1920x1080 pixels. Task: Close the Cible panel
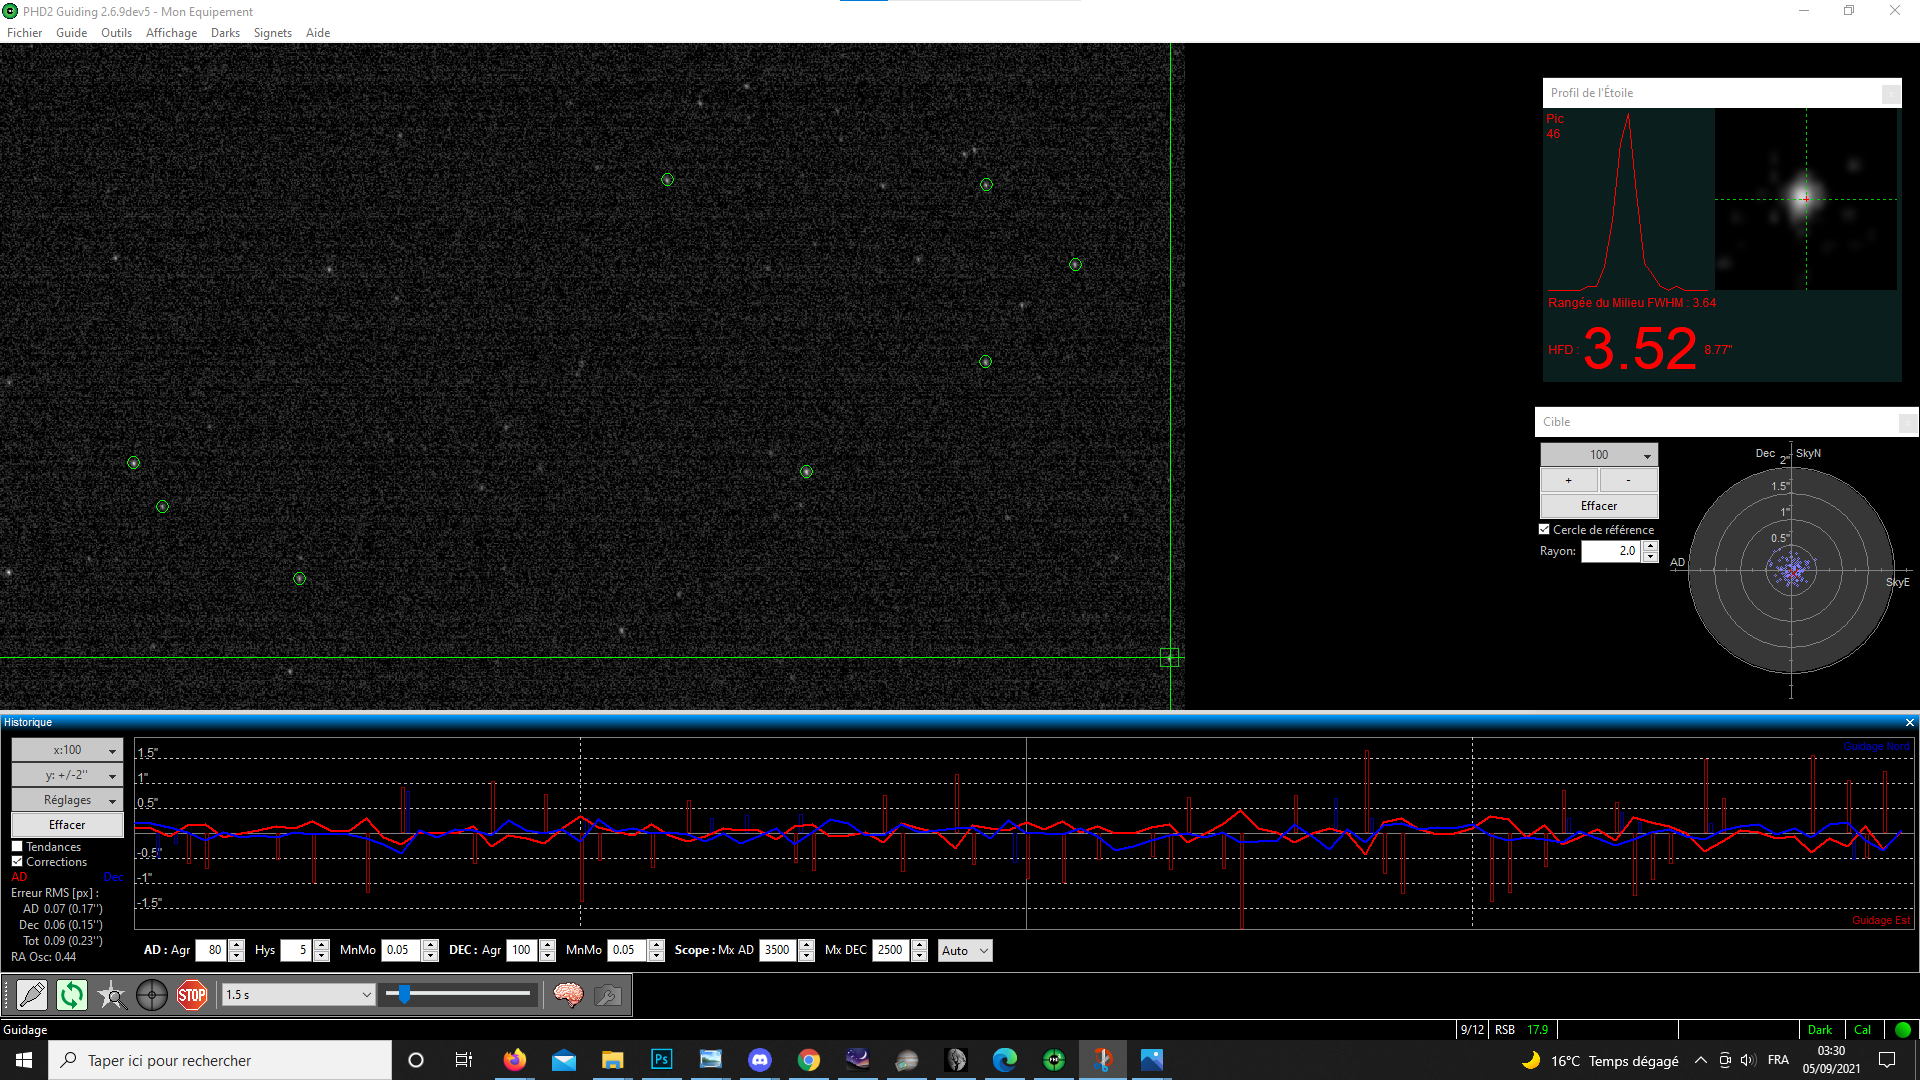tap(1907, 422)
